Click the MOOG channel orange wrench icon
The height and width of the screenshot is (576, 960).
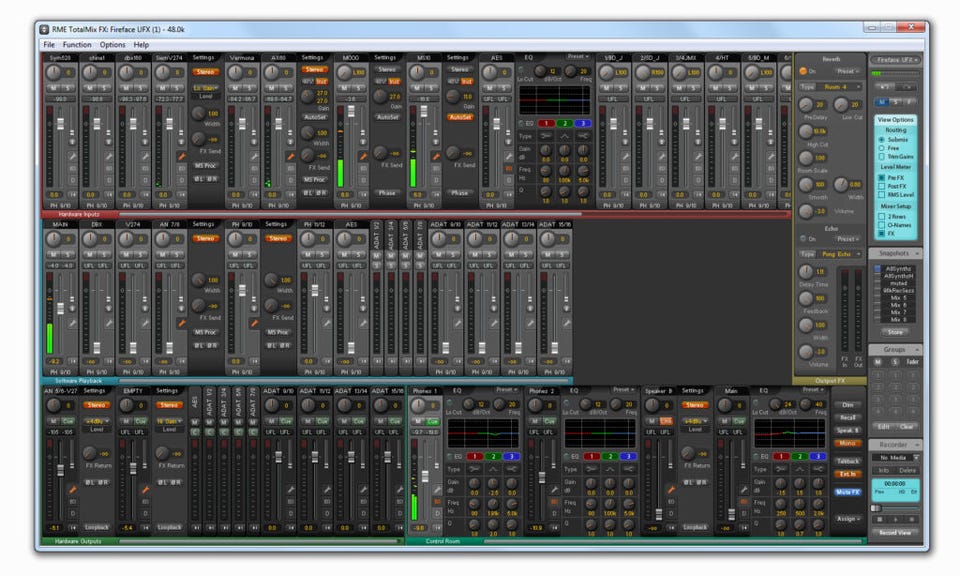363,157
